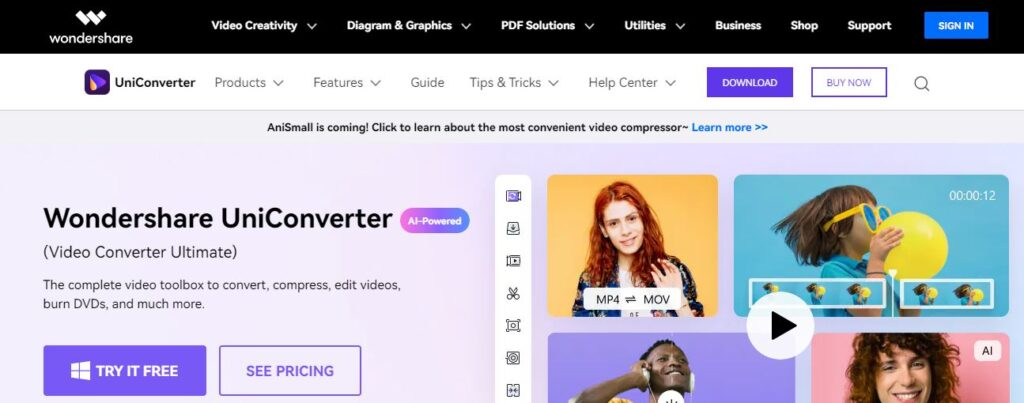Viewport: 1024px width, 403px height.
Task: Click the TRY IT FREE button
Action: tap(125, 370)
